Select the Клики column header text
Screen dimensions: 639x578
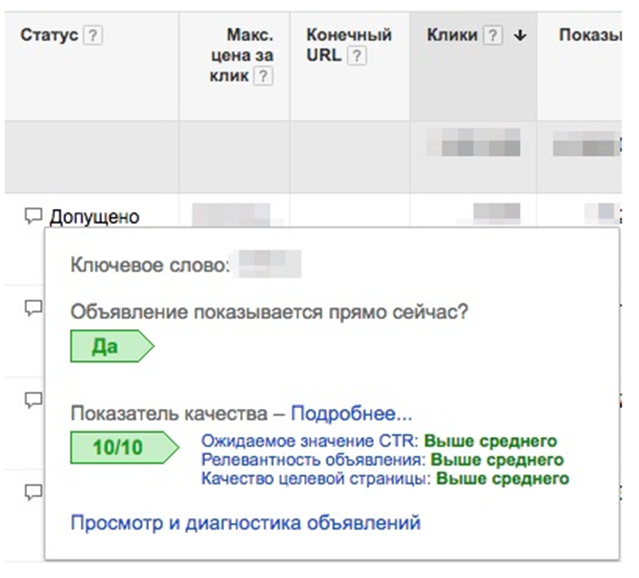[452, 35]
